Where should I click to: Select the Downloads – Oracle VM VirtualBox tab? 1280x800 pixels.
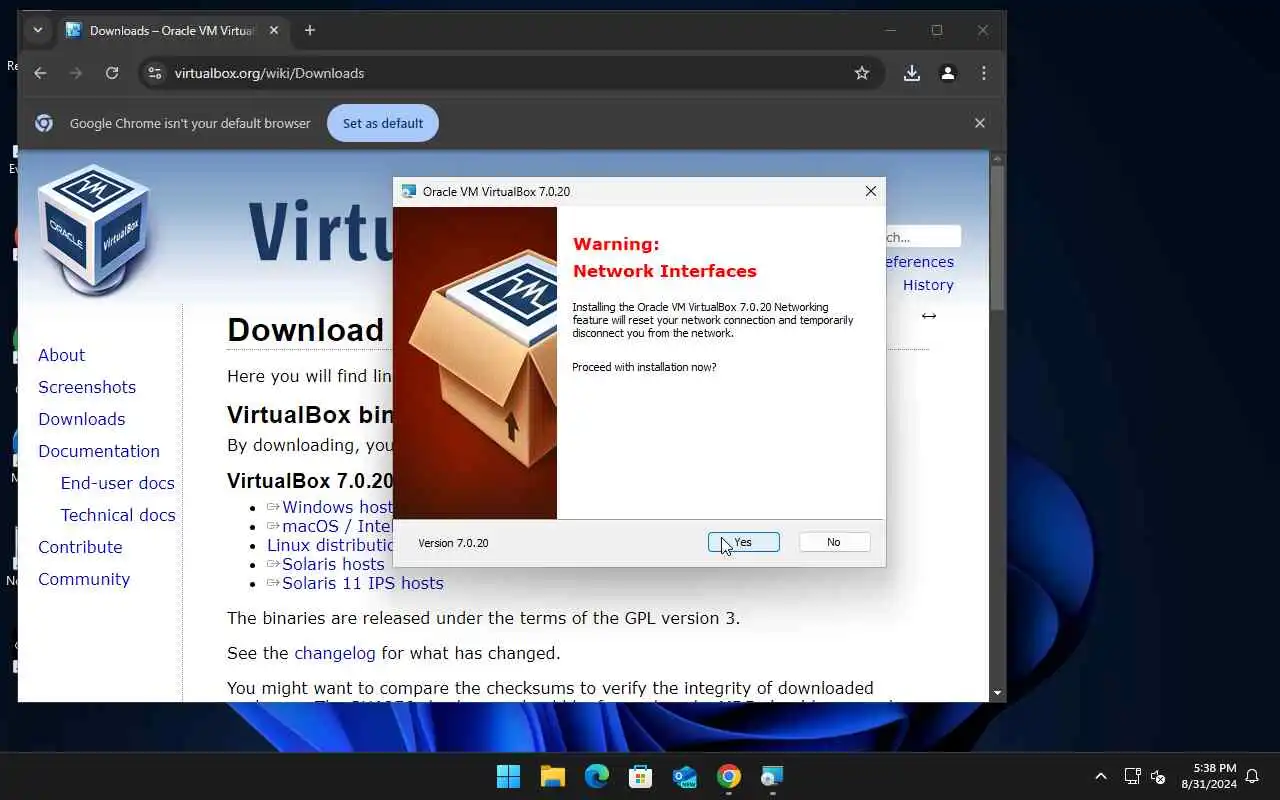[x=173, y=30]
